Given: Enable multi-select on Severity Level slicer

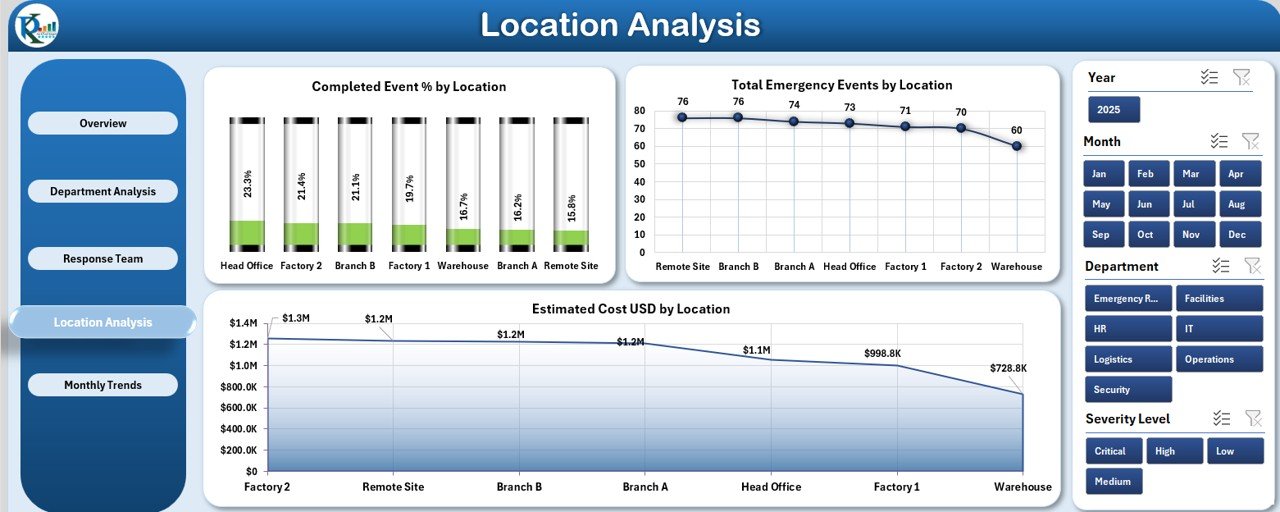Looking at the screenshot, I should (x=1220, y=418).
